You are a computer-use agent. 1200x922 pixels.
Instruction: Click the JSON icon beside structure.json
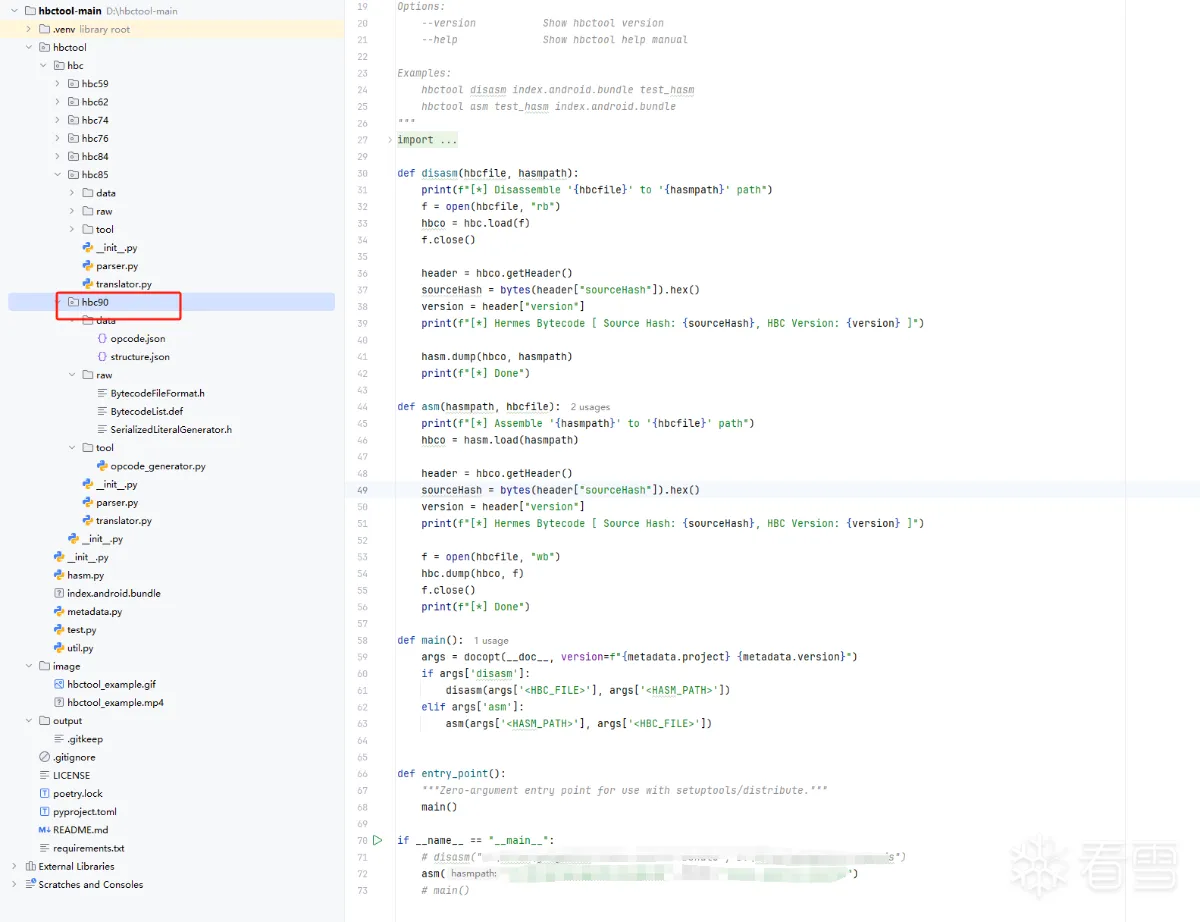coord(102,357)
